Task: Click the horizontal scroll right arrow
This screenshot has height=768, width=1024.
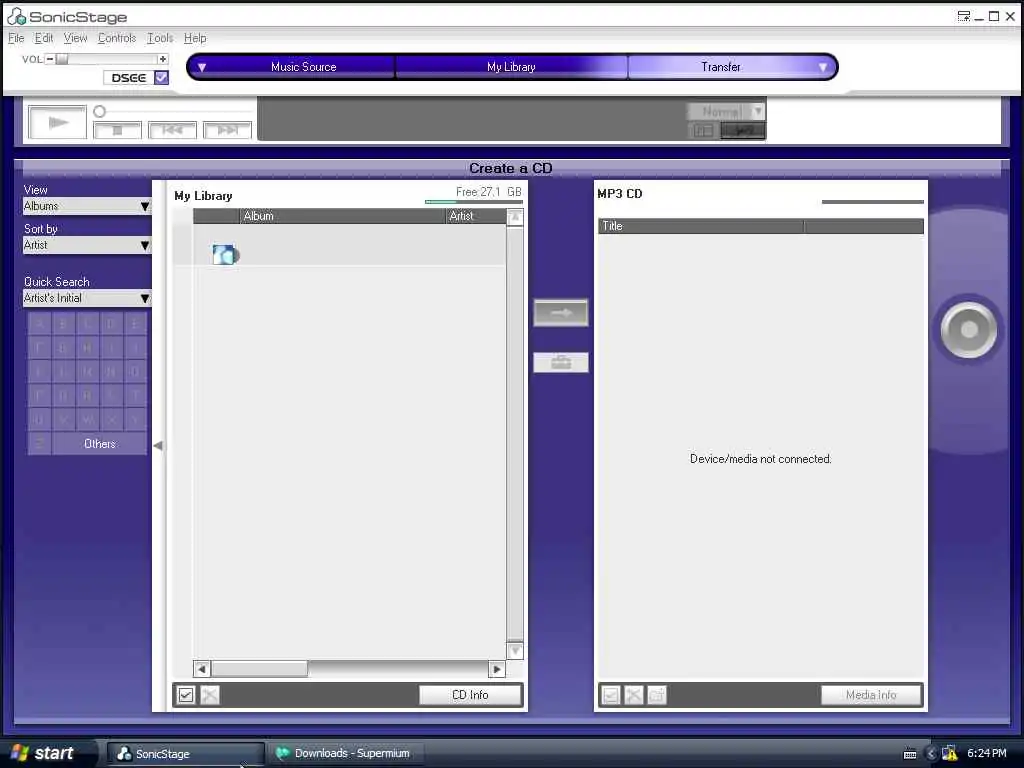Action: [x=497, y=669]
